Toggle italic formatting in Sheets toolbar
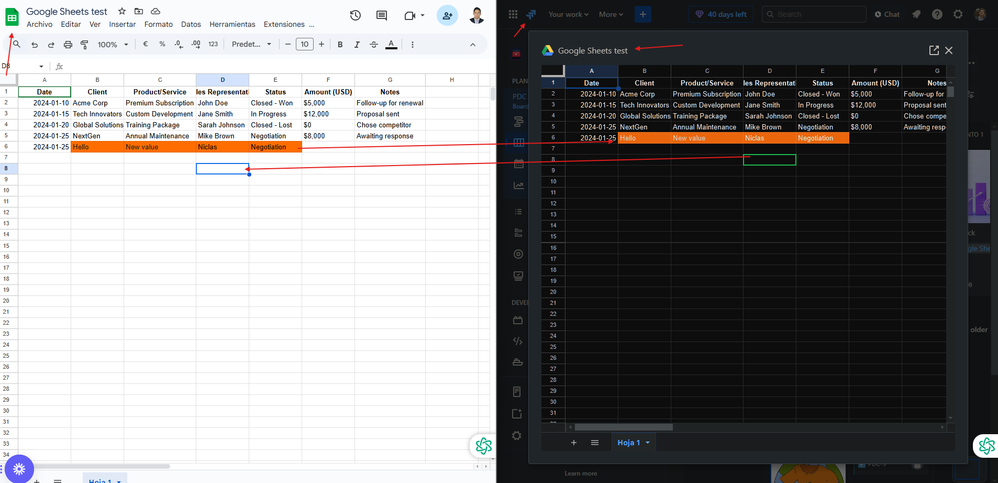 (x=356, y=45)
